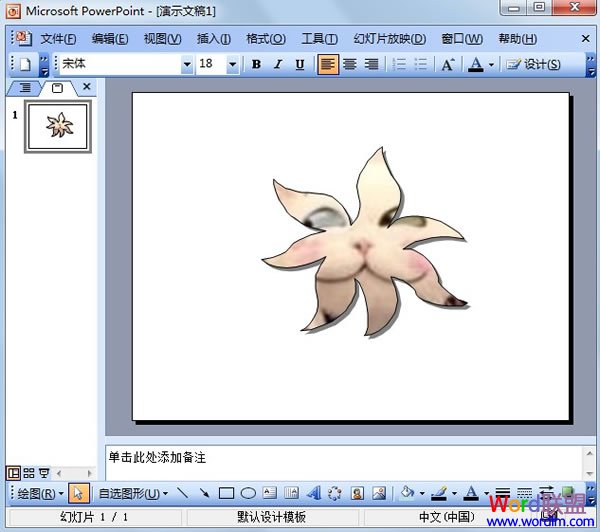Select the Rectangle tool
This screenshot has width=600, height=532.
point(226,493)
